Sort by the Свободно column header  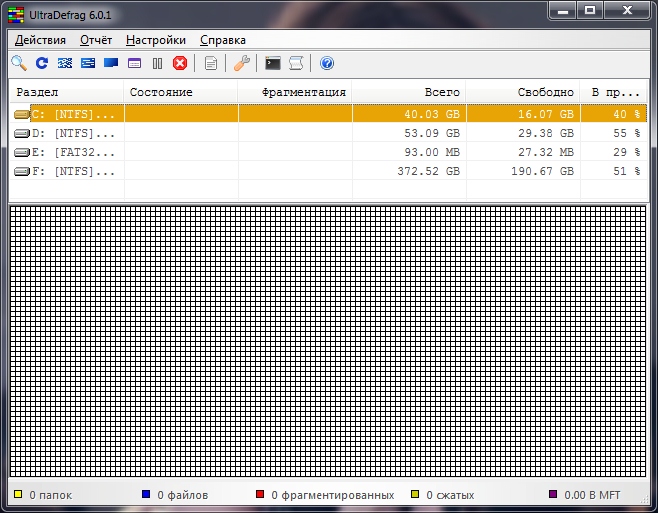point(523,92)
